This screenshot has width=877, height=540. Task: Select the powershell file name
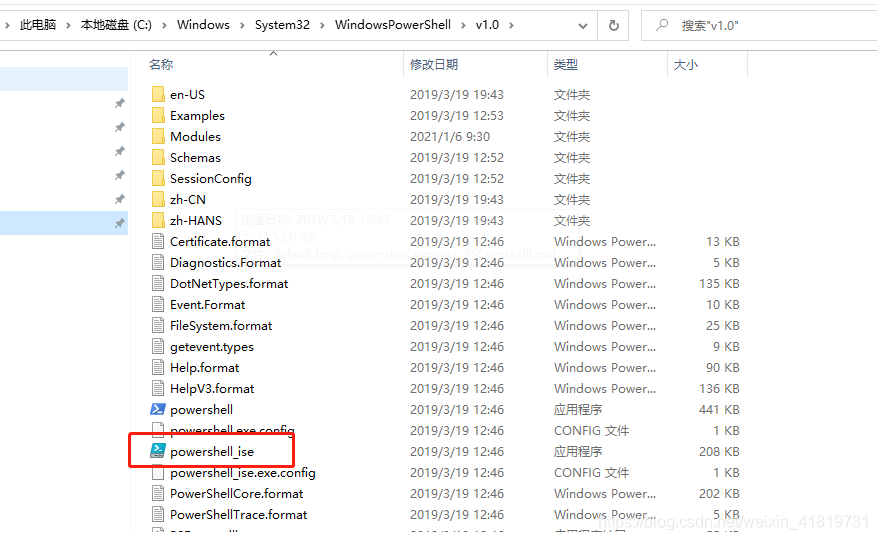201,410
